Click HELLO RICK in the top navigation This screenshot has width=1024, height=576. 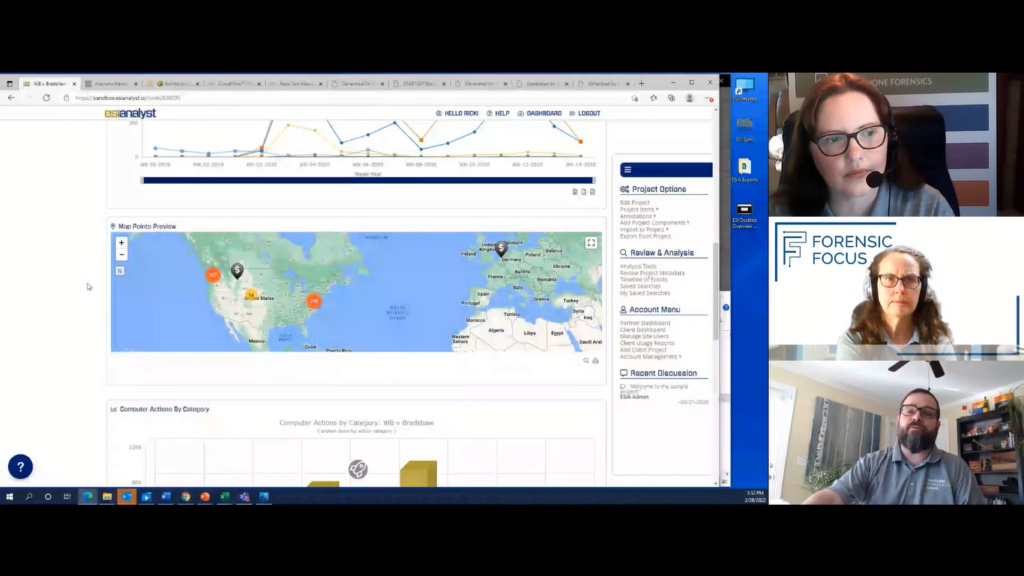point(457,114)
